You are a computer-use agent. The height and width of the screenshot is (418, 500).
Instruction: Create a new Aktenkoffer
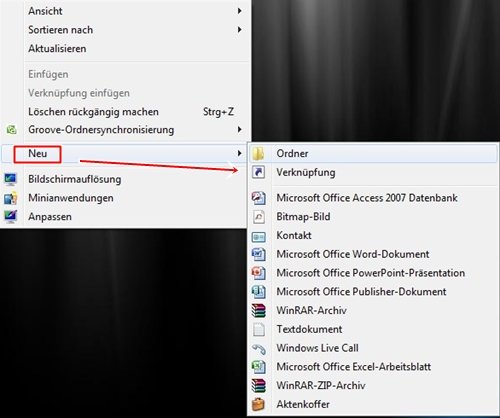(373, 404)
